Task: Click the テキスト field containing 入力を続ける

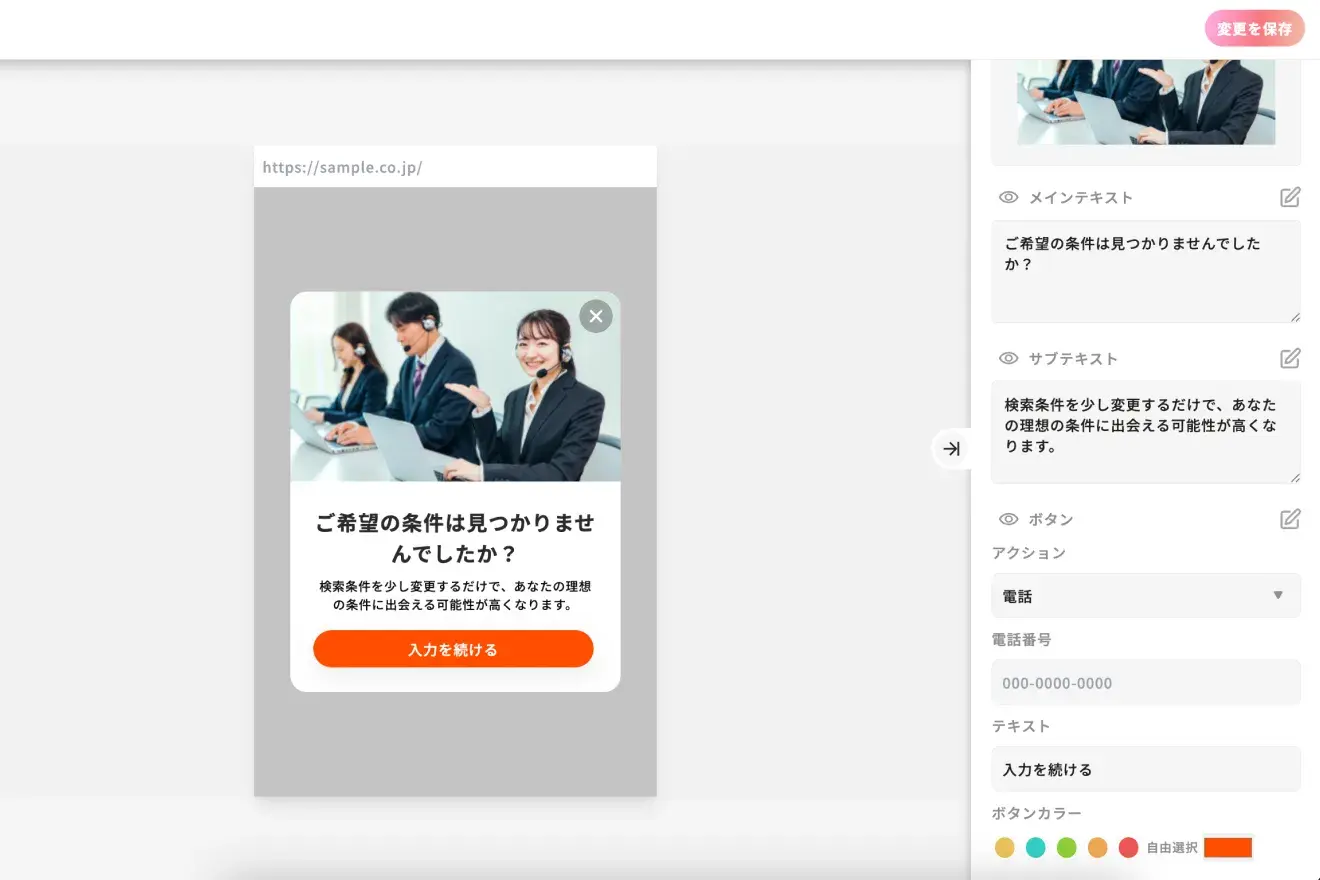Action: coord(1146,770)
